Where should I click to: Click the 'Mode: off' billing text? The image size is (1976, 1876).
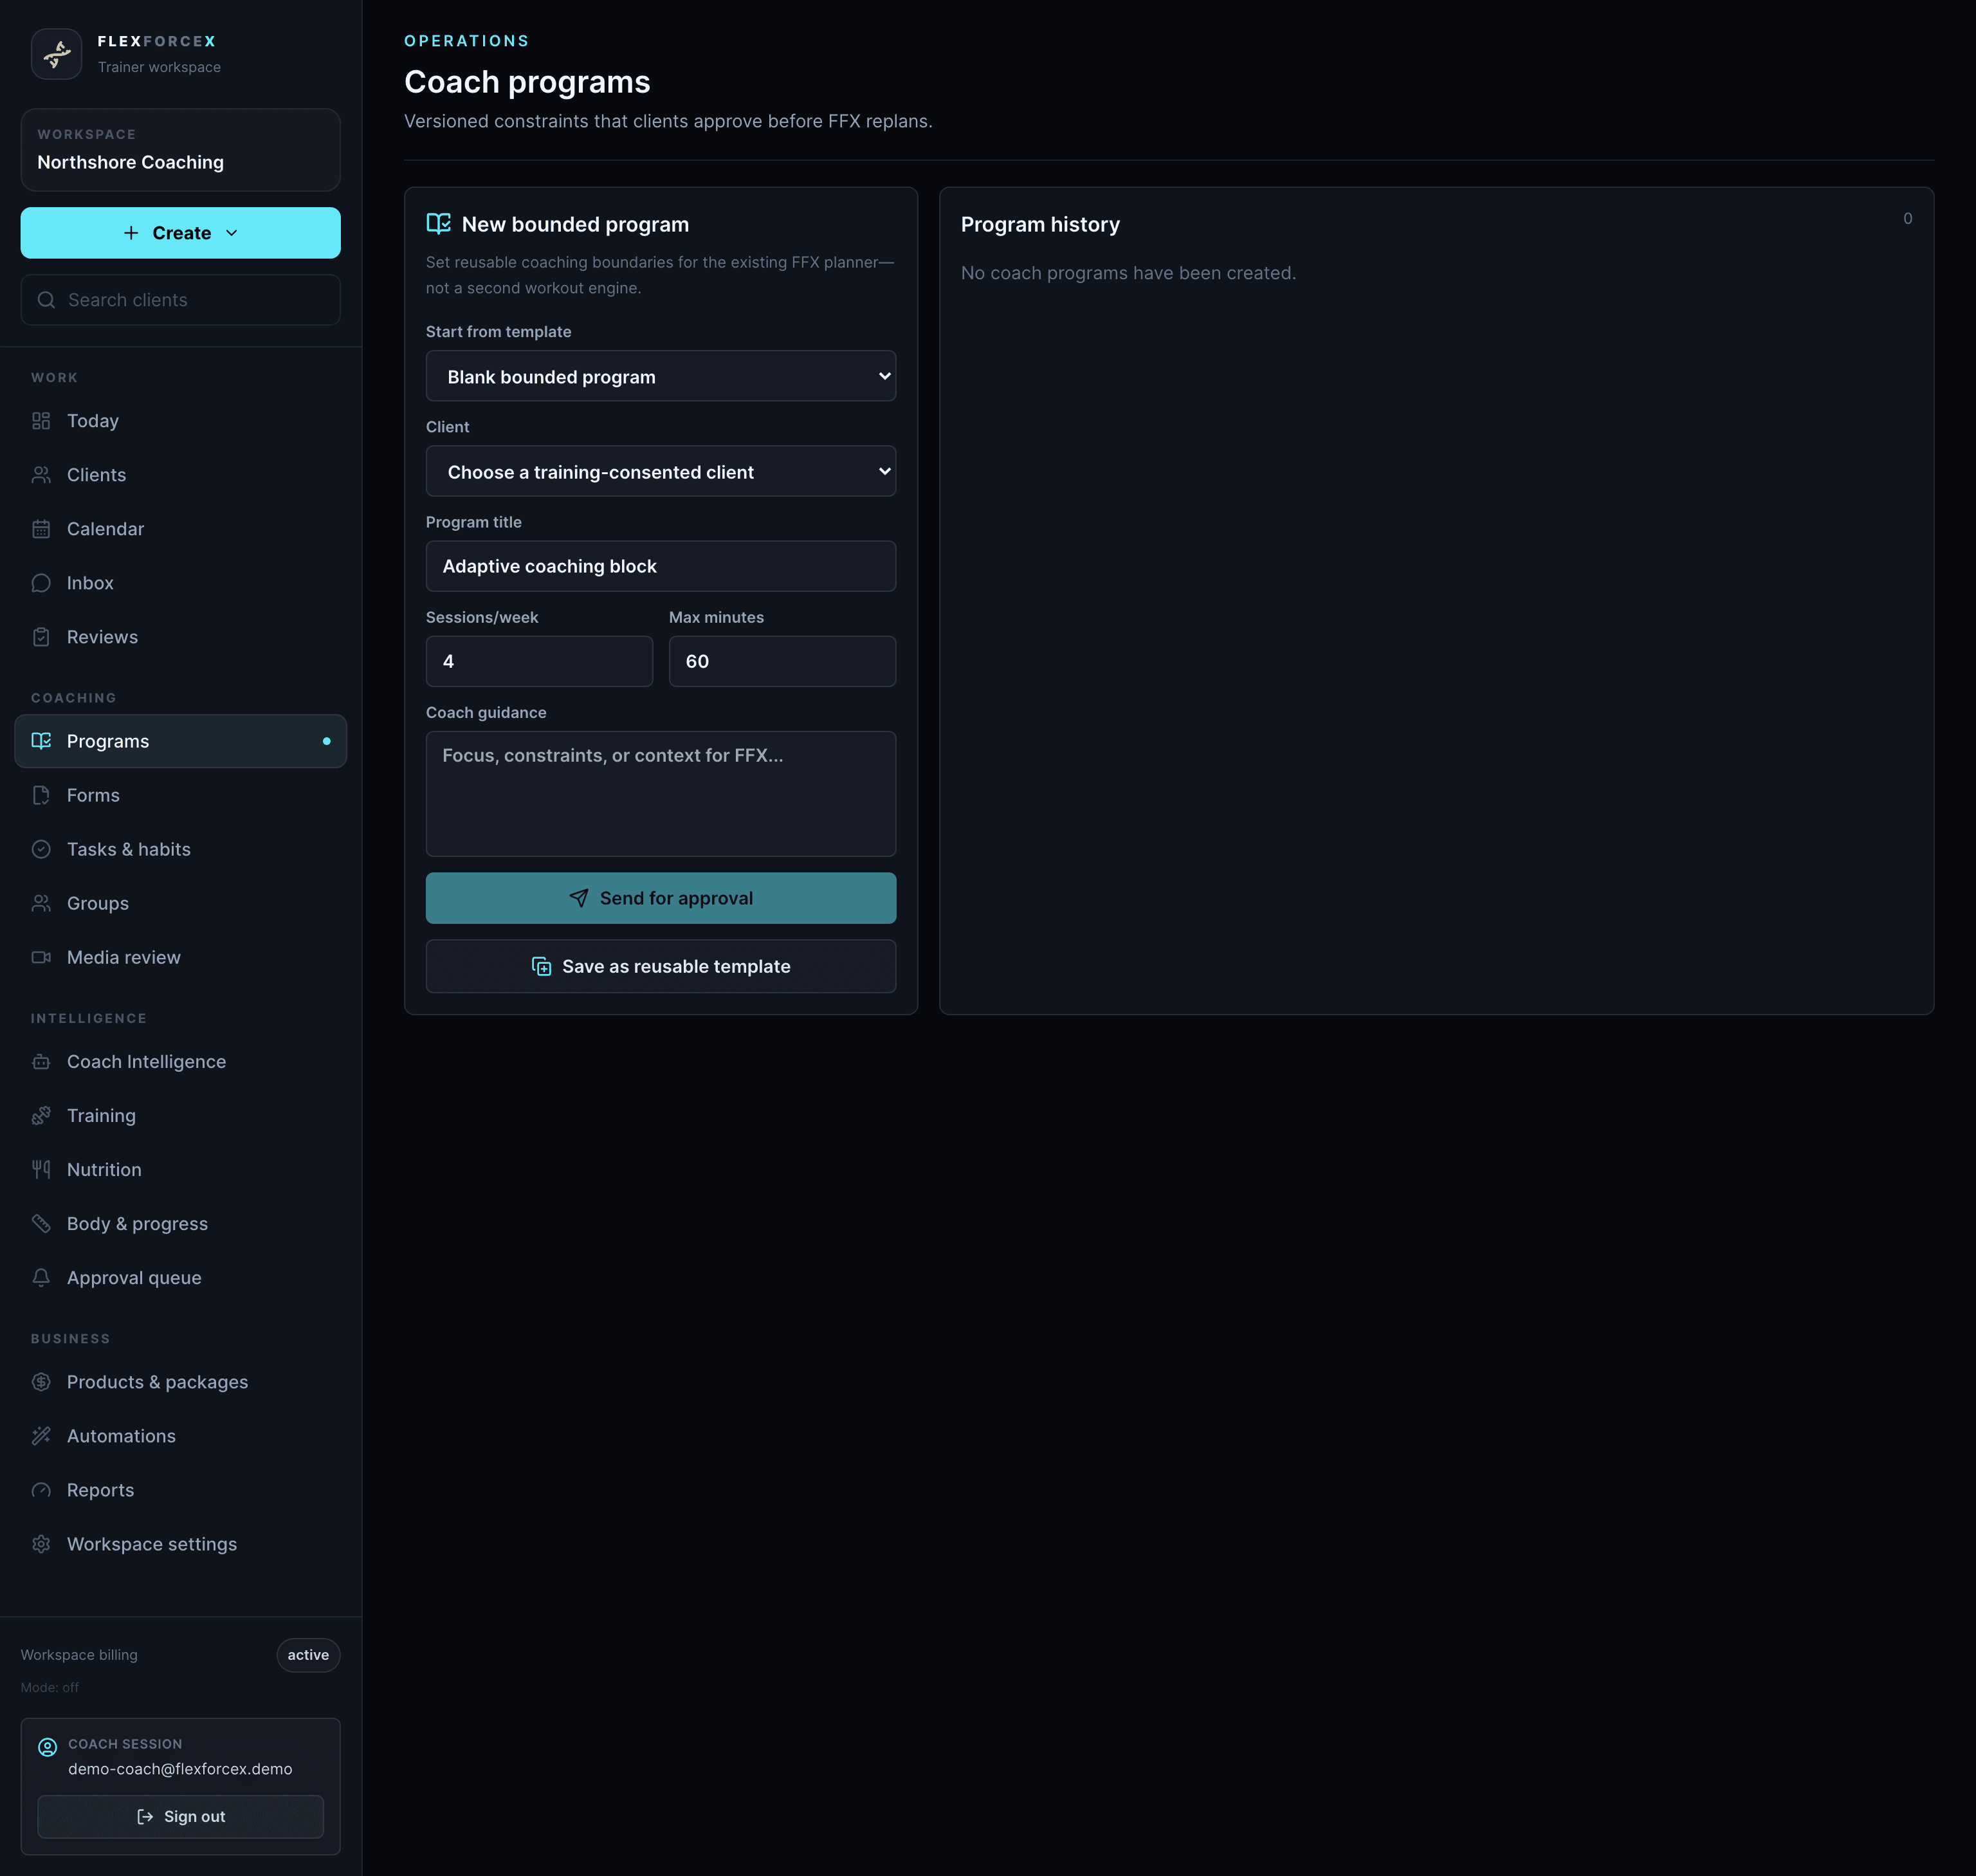(x=50, y=1687)
